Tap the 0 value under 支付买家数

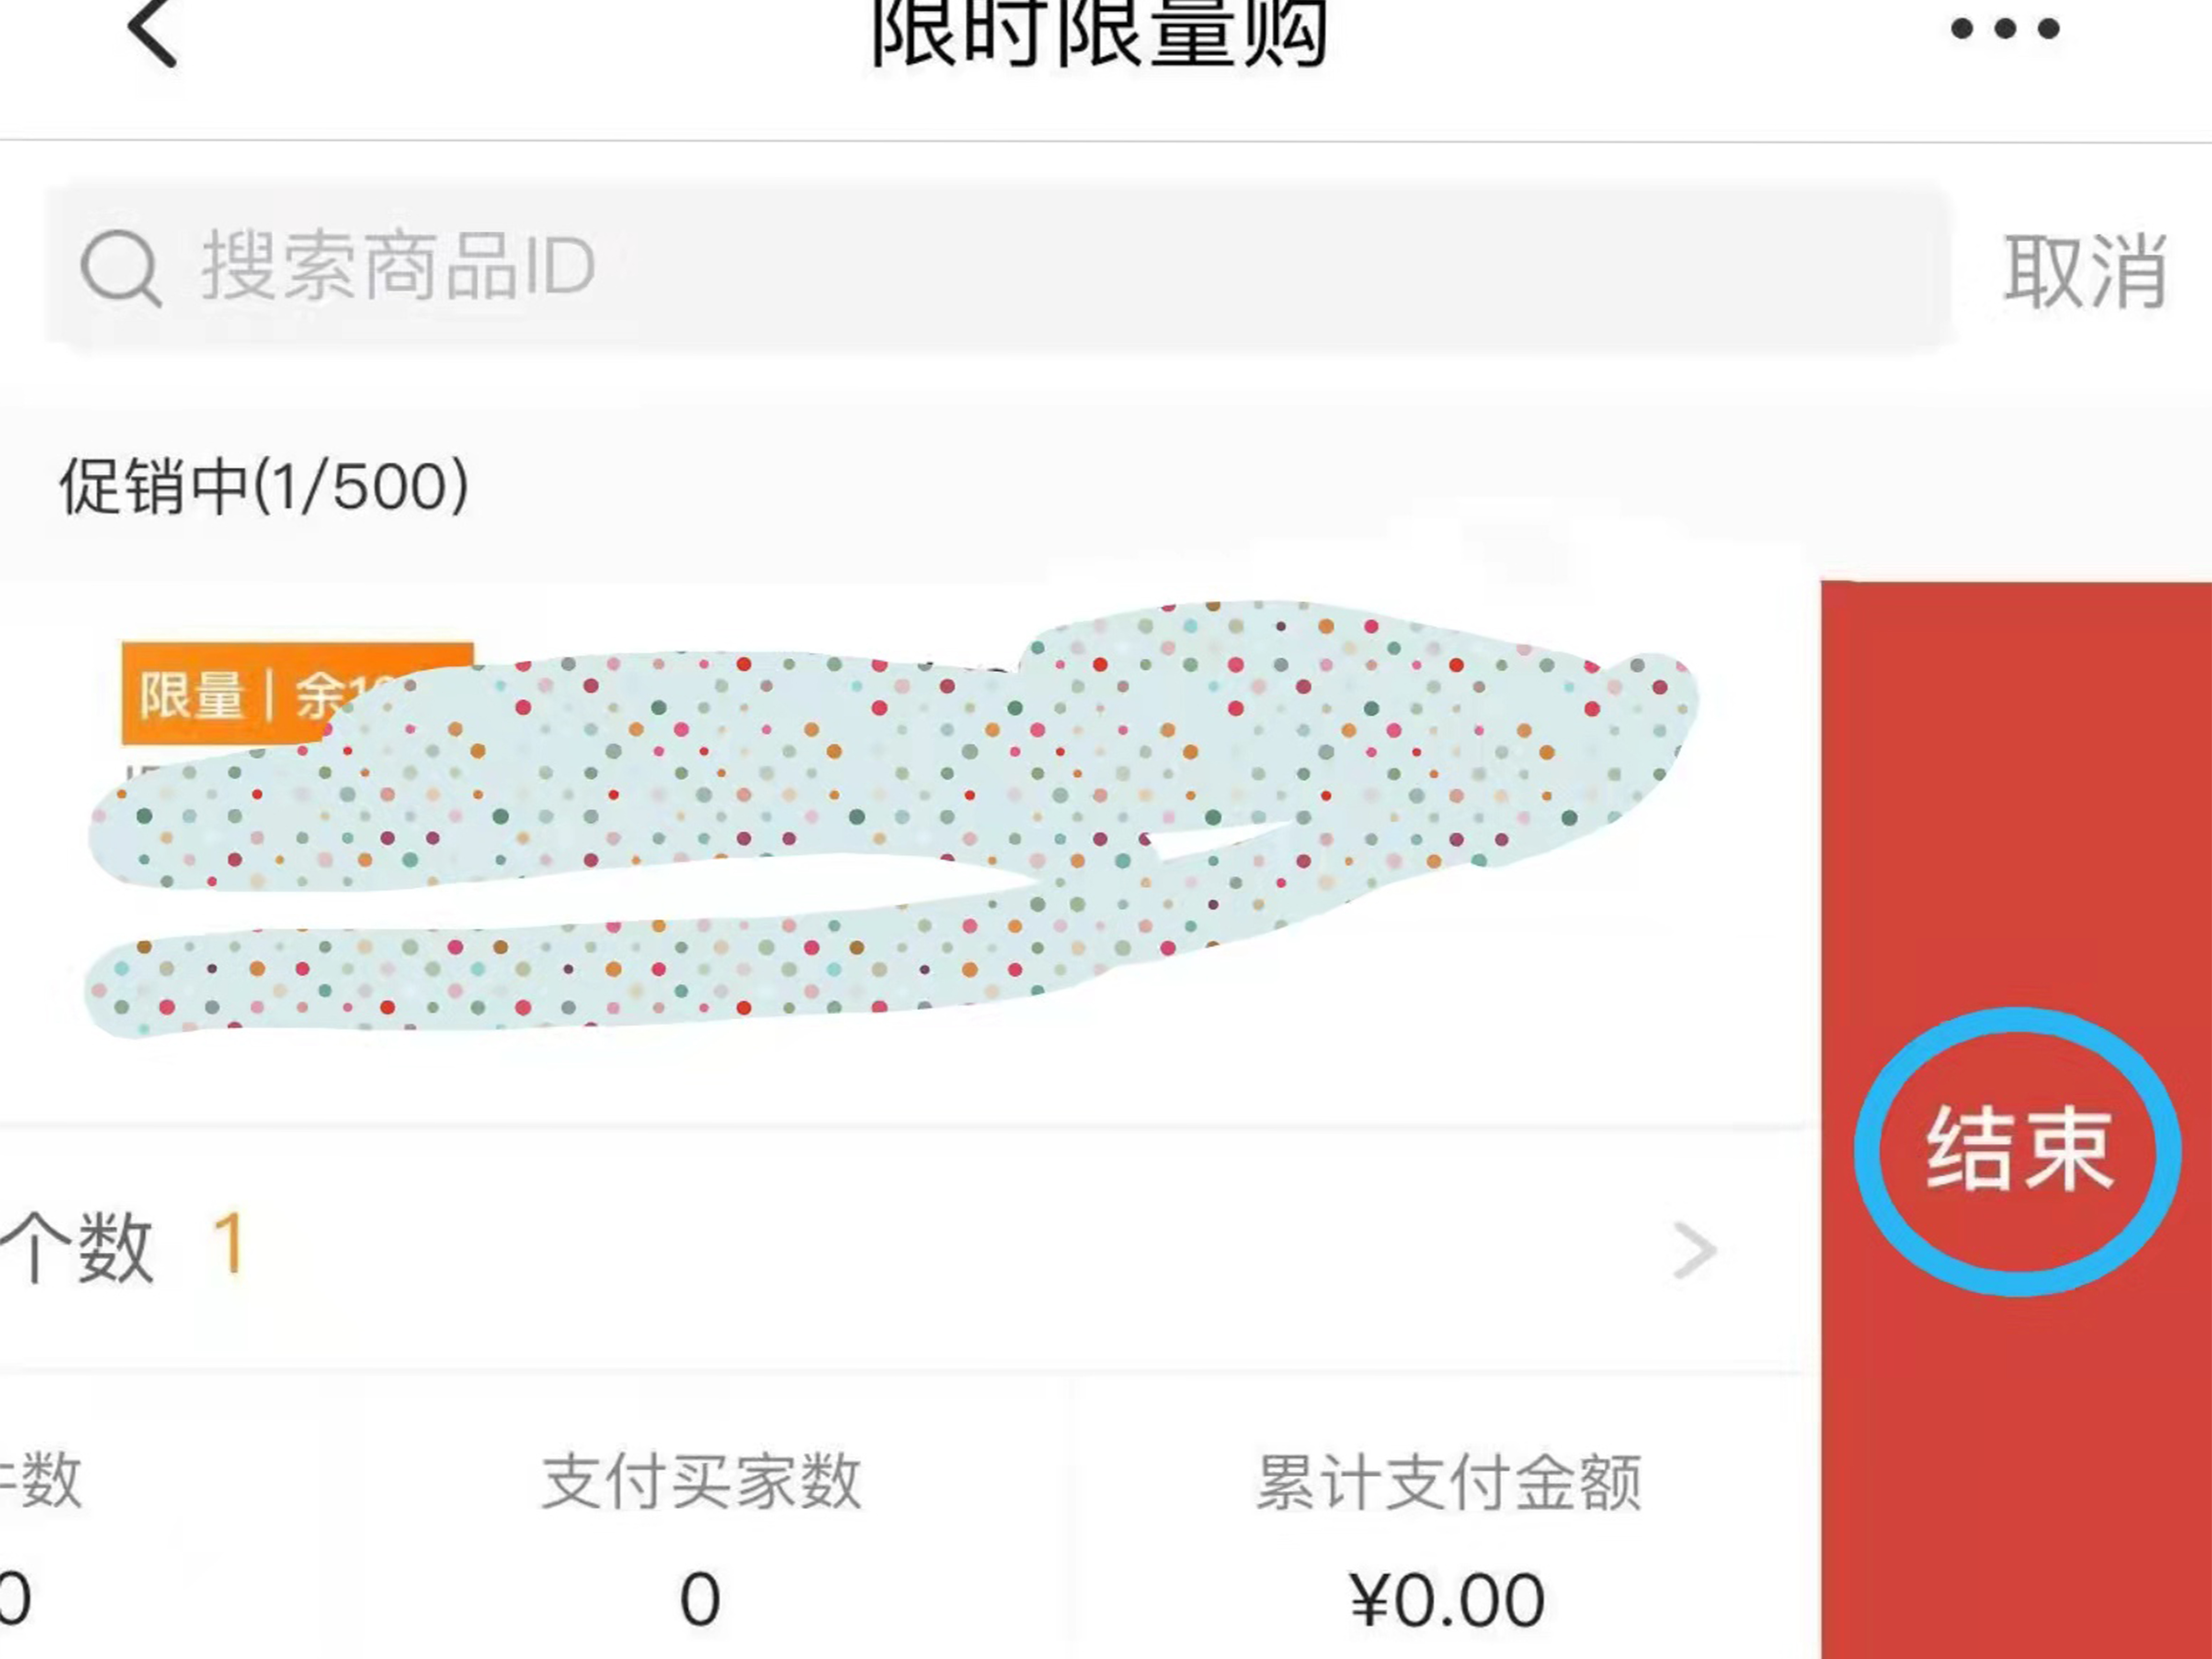(700, 1599)
